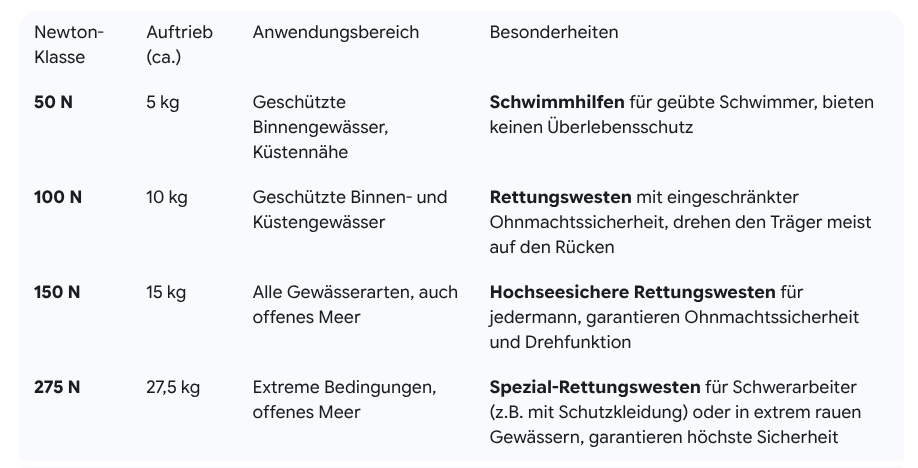The height and width of the screenshot is (468, 918).
Task: Select the Besonderheiten column header
Action: pos(553,32)
